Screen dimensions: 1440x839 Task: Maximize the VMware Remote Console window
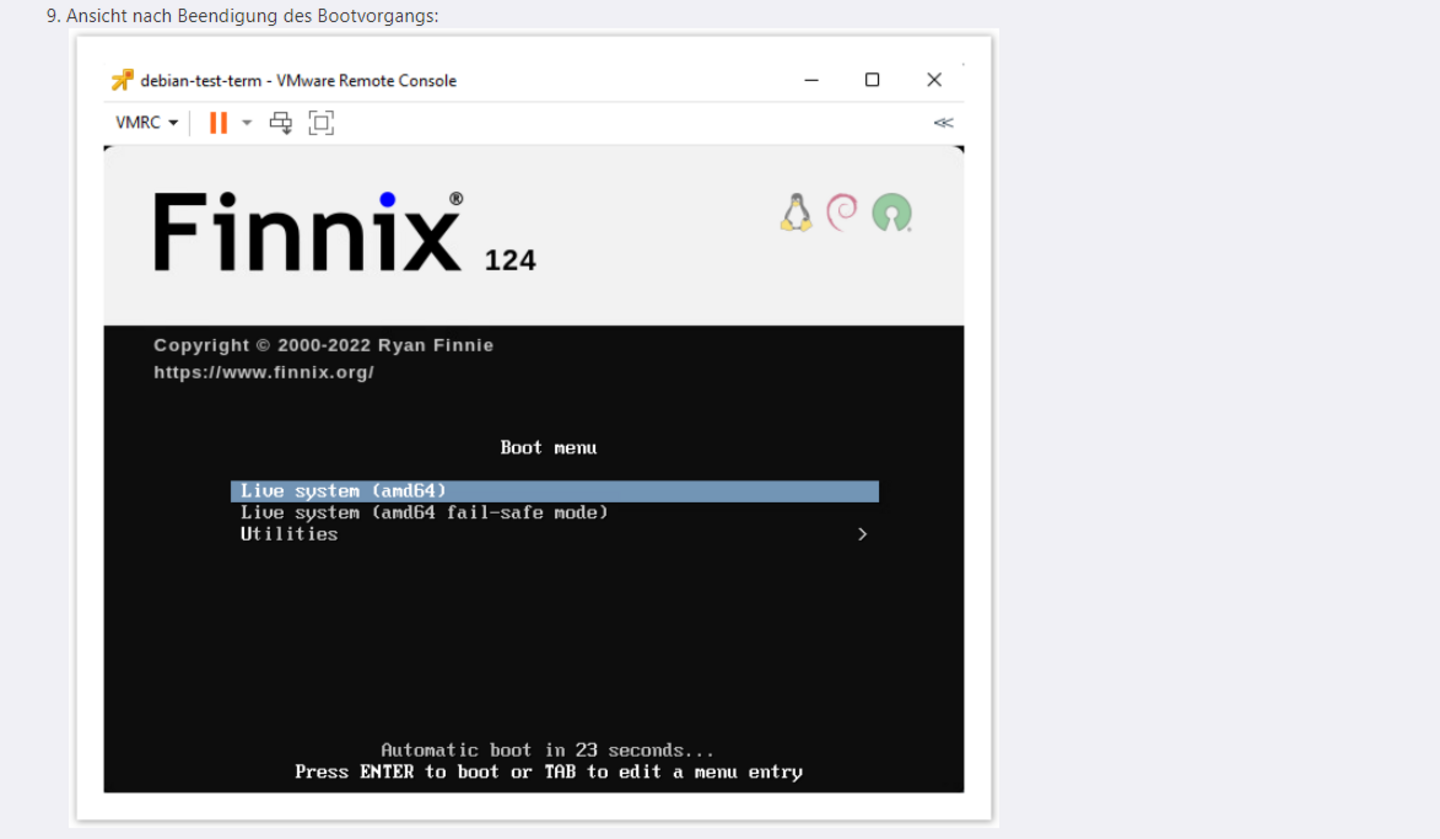[872, 80]
